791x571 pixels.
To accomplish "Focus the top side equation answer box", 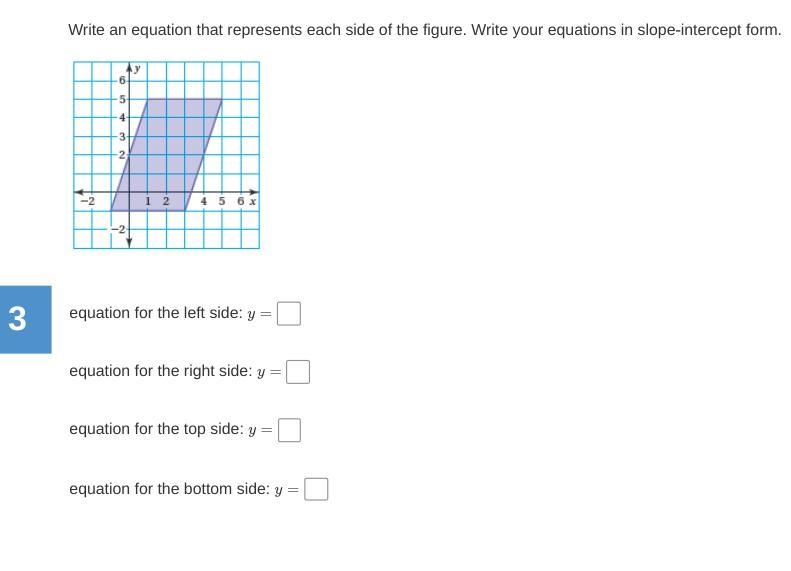I will coord(289,430).
